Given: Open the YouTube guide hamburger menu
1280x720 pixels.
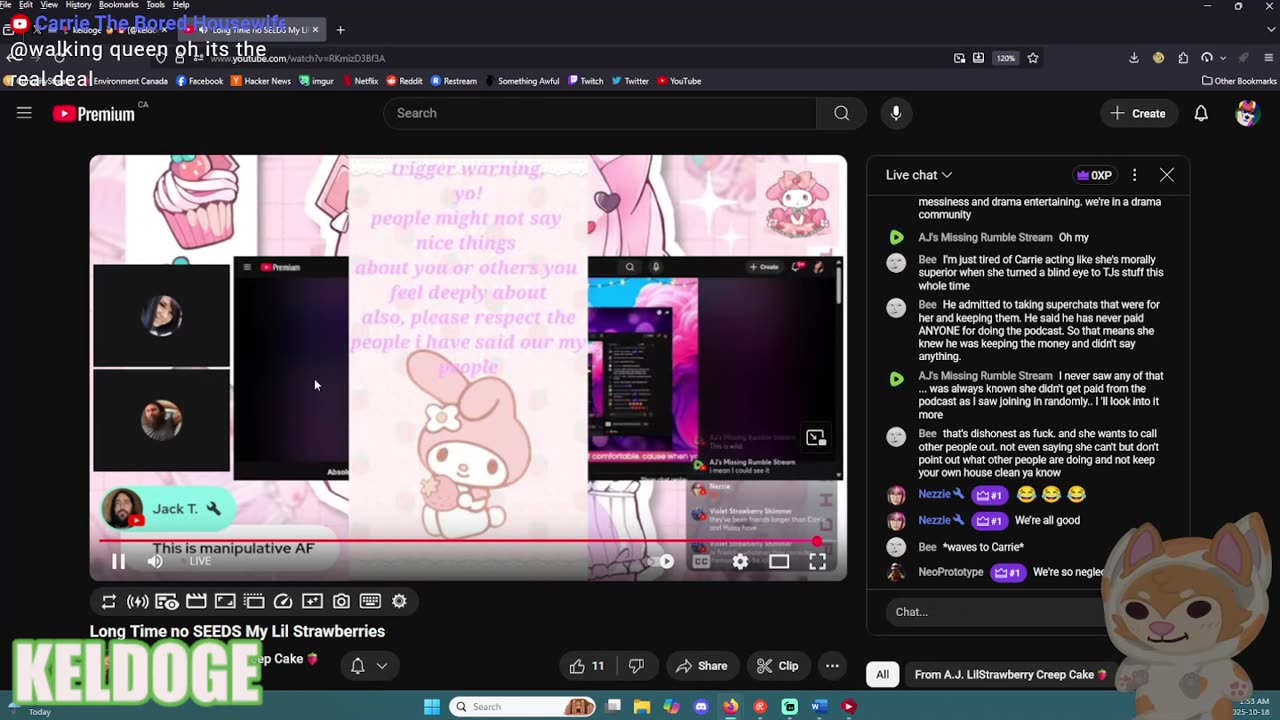Looking at the screenshot, I should [x=24, y=113].
